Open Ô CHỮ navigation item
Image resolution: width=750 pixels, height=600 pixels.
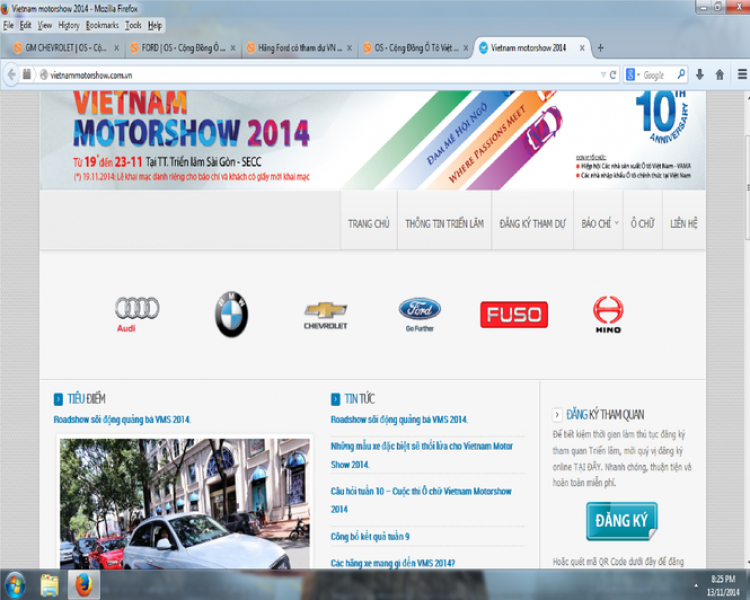tap(642, 223)
